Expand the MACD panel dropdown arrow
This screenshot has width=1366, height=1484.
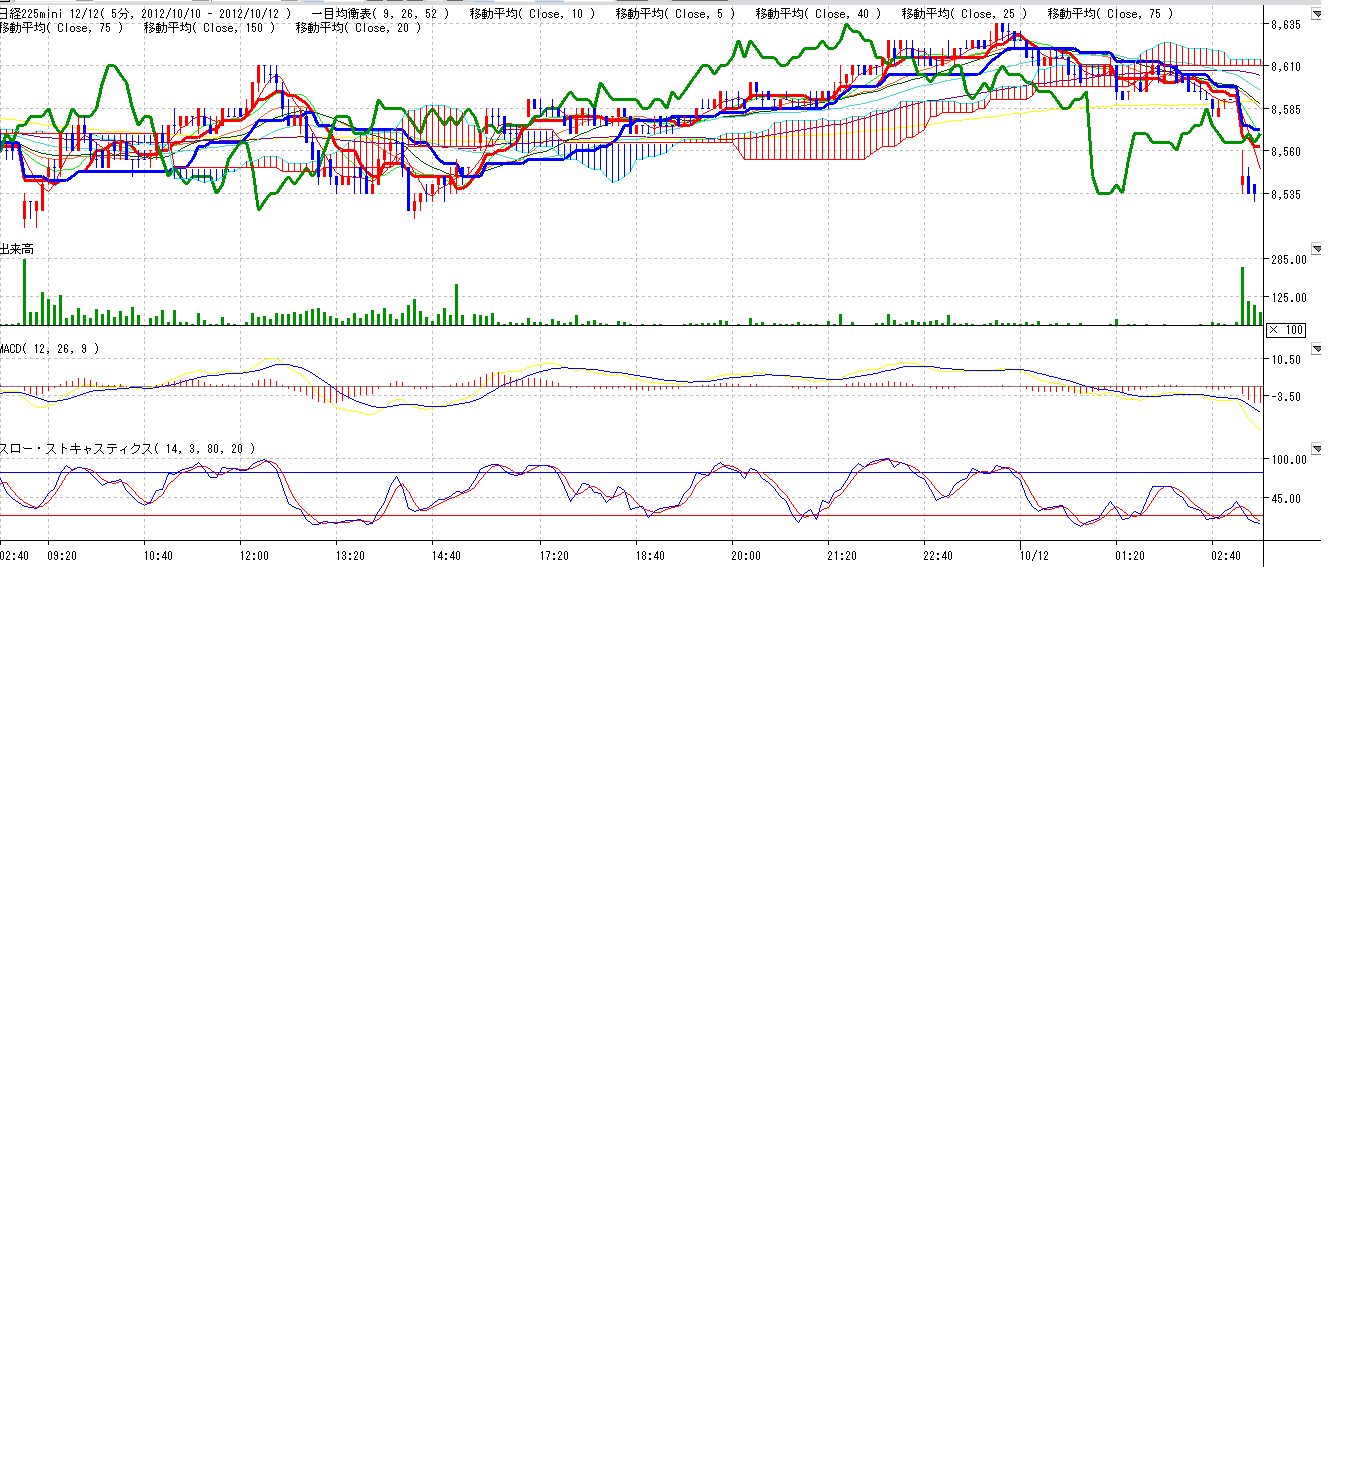tap(1316, 349)
